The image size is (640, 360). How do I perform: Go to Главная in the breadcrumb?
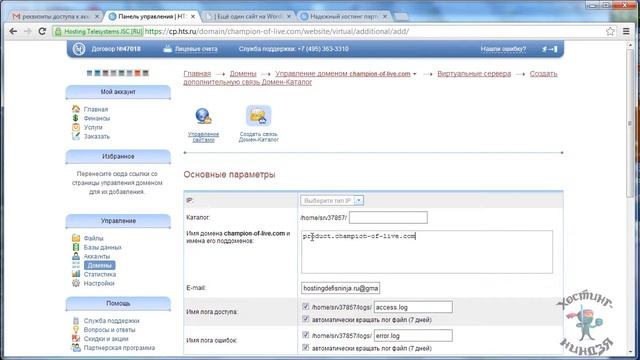[197, 73]
